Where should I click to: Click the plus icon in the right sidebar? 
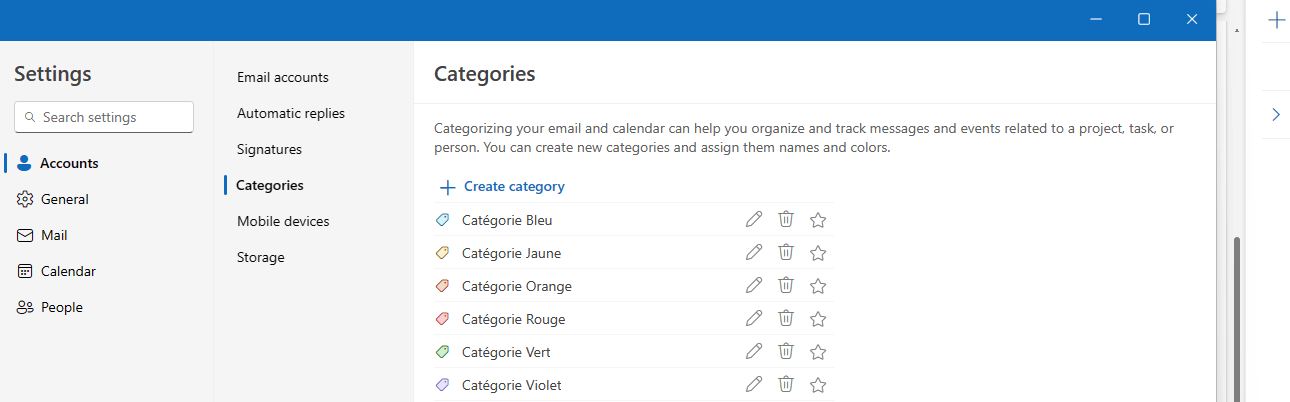1276,20
